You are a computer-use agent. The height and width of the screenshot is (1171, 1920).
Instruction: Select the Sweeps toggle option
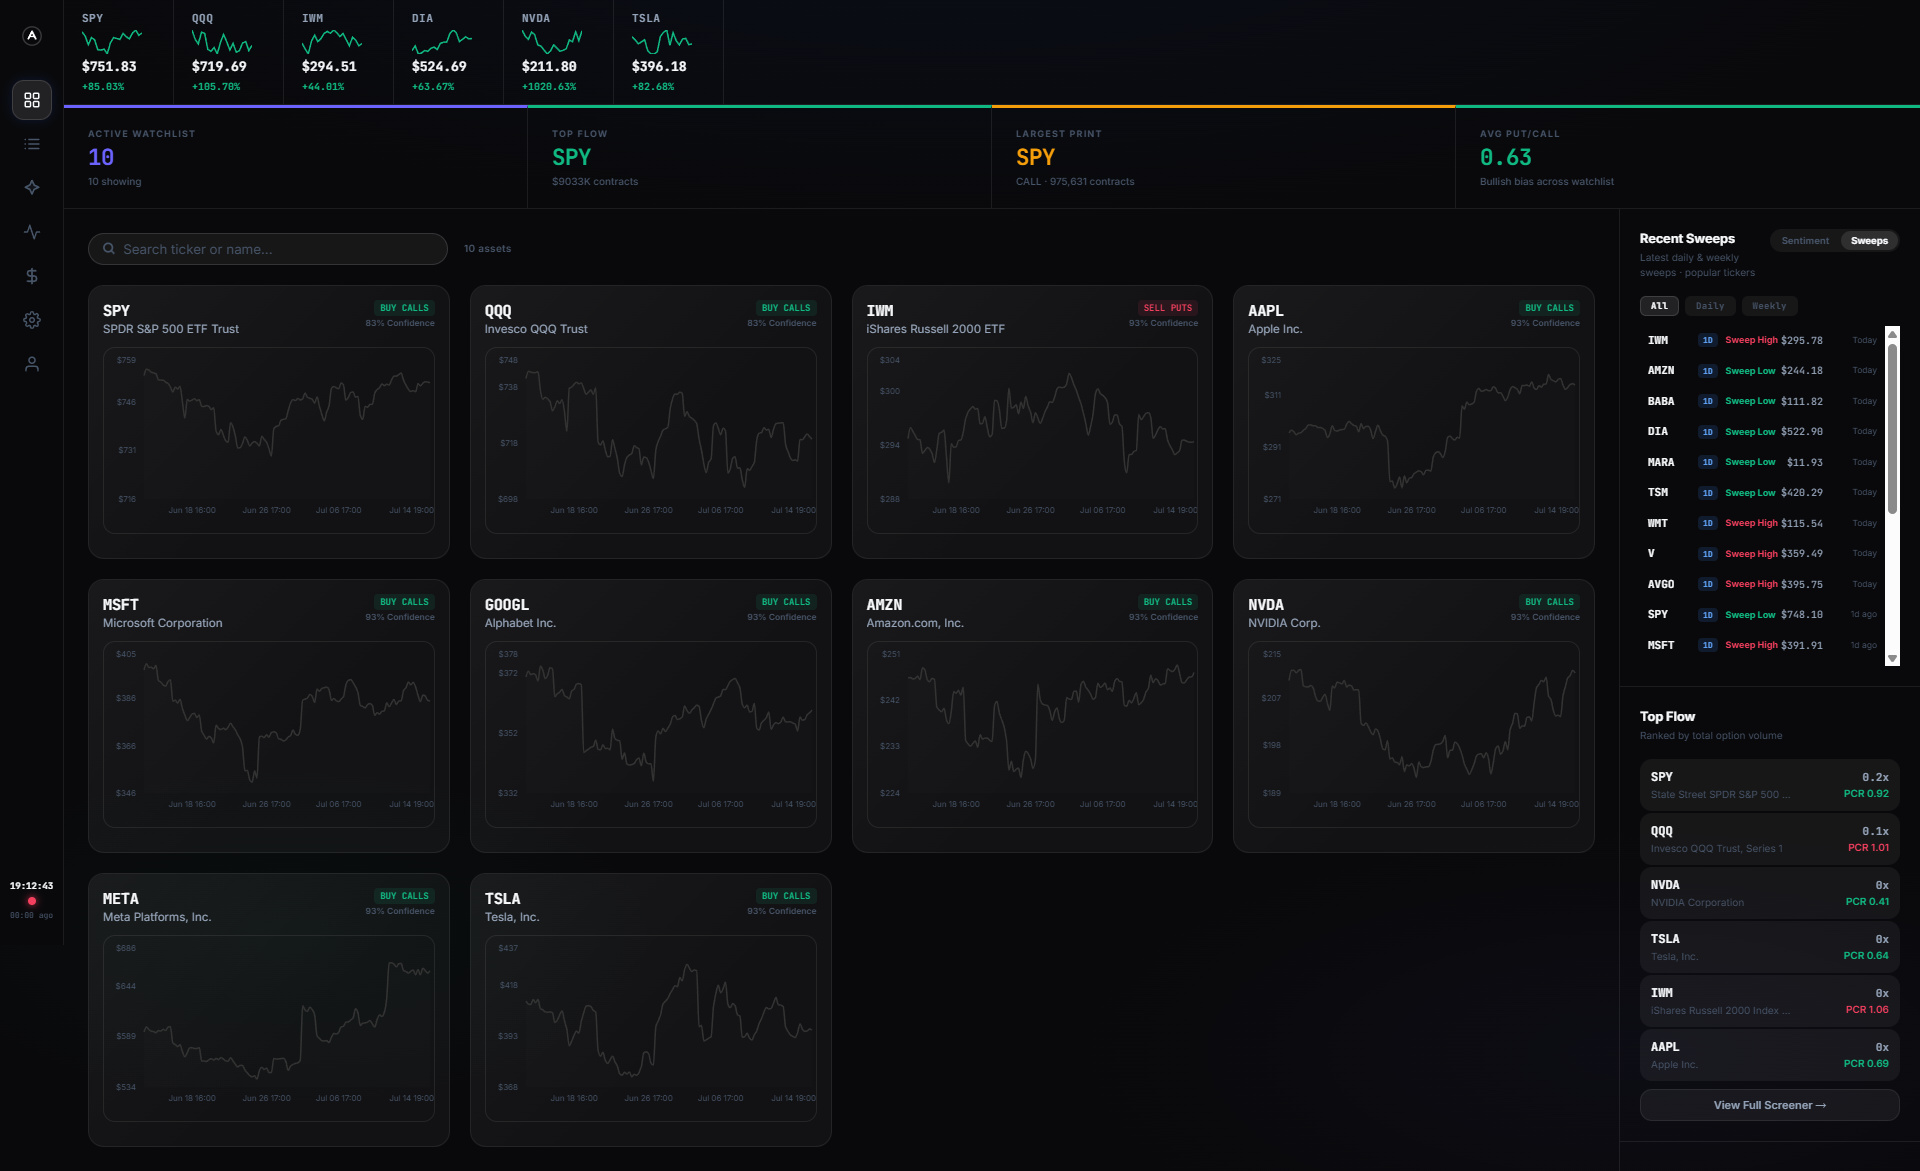[x=1869, y=241]
